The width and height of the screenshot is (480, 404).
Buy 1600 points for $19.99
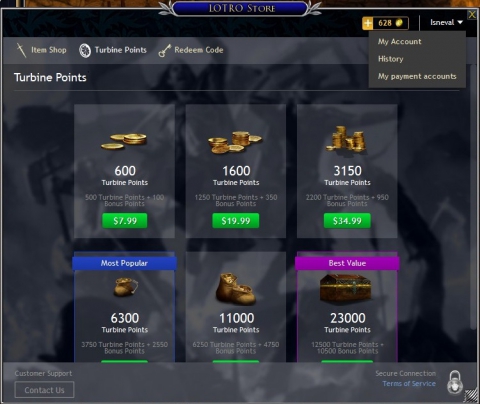tap(236, 221)
